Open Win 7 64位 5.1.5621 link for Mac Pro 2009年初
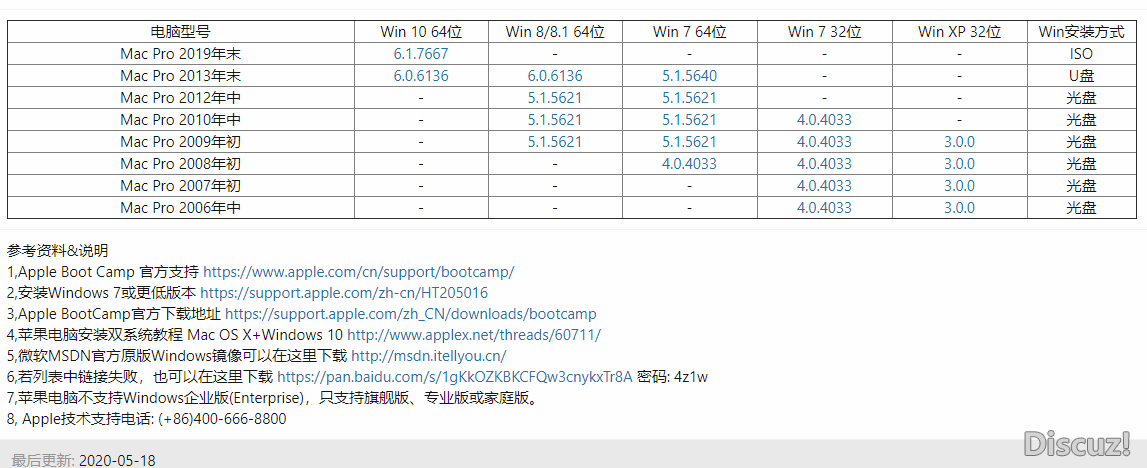 pyautogui.click(x=689, y=142)
